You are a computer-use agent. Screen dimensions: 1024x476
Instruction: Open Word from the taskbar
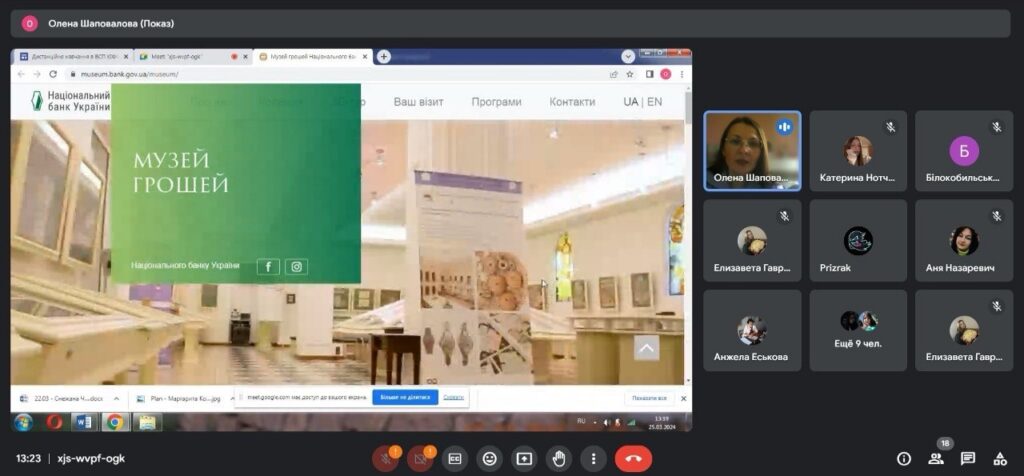(84, 422)
